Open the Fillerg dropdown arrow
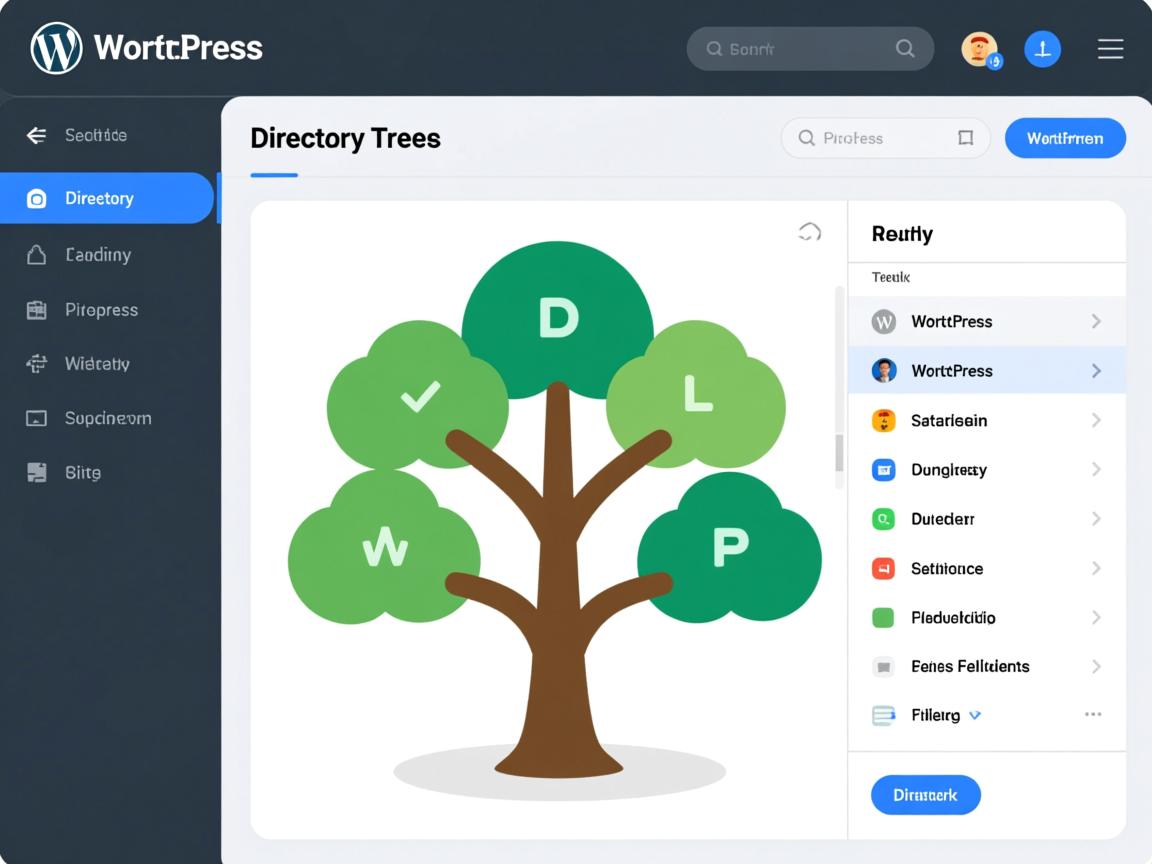Screen dimensions: 1152x864 coord(975,715)
